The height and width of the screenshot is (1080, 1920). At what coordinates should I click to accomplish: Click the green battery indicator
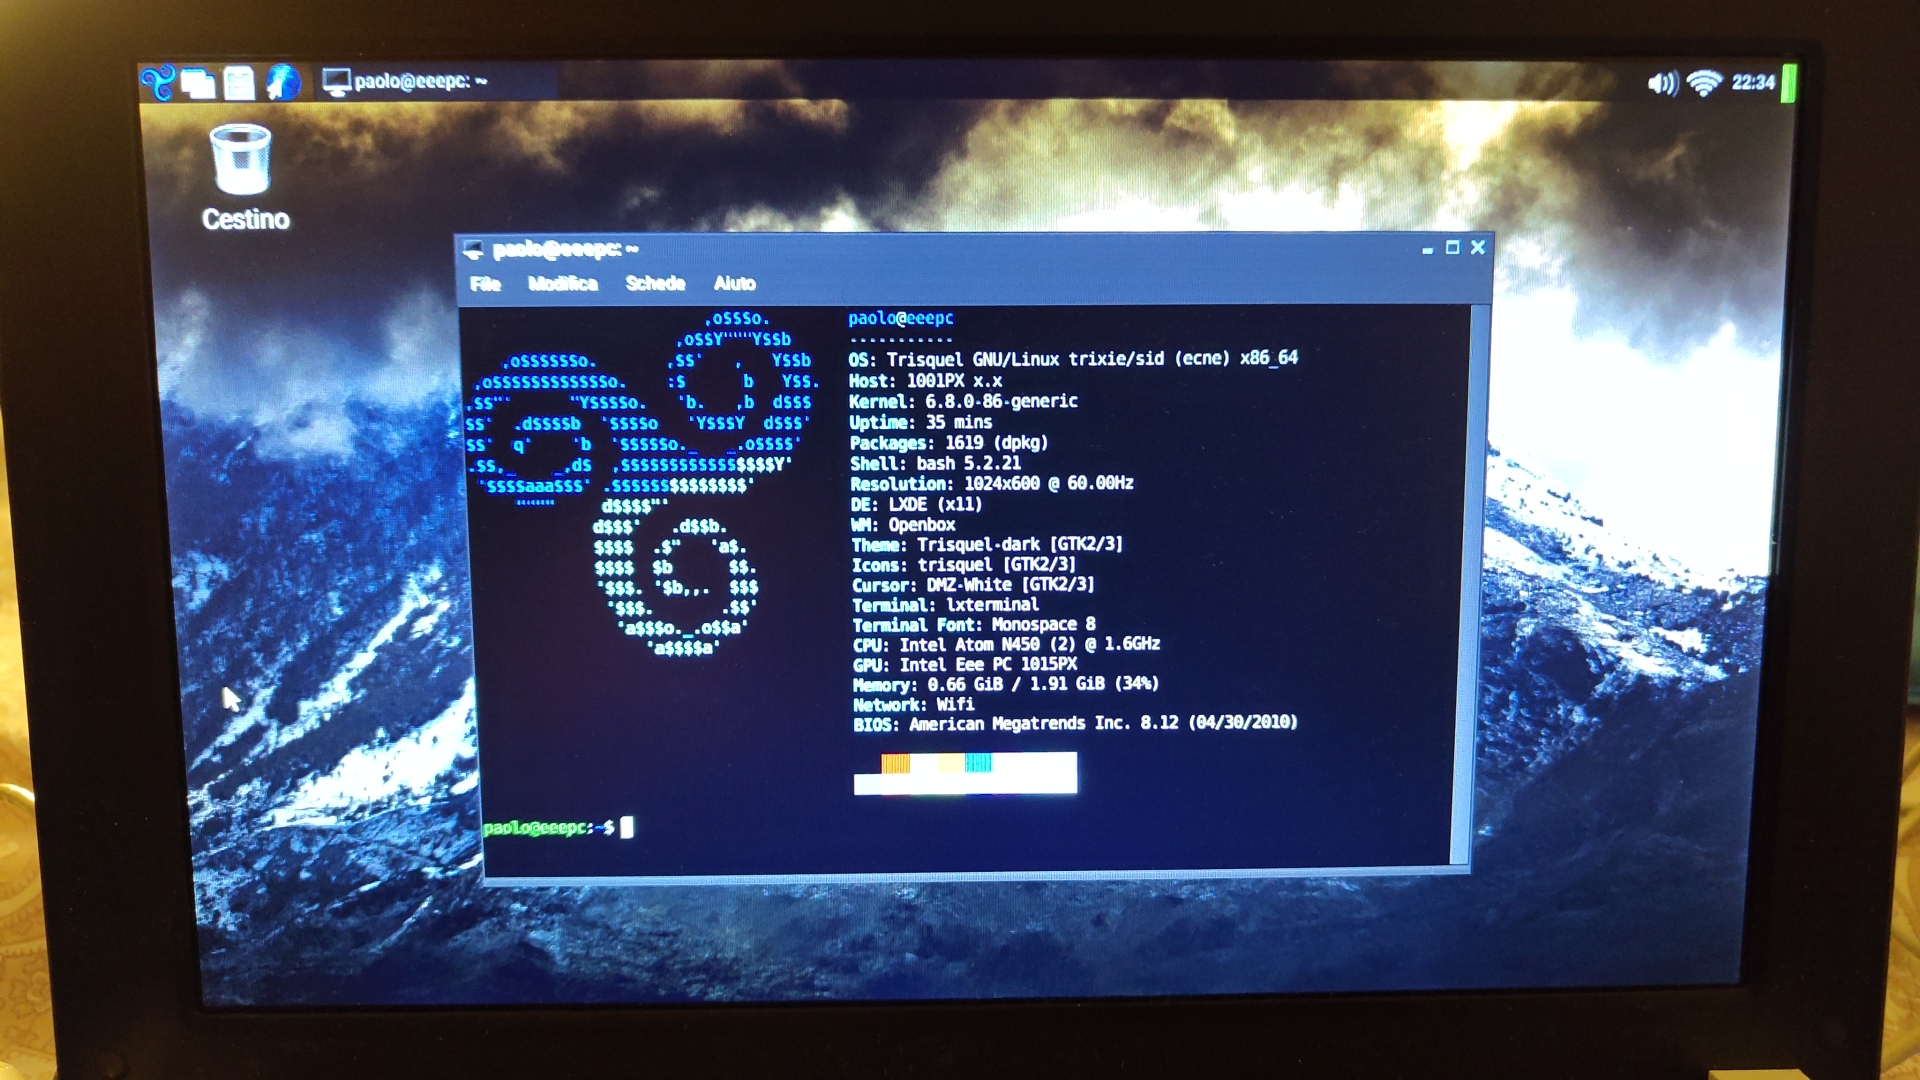pos(1788,83)
